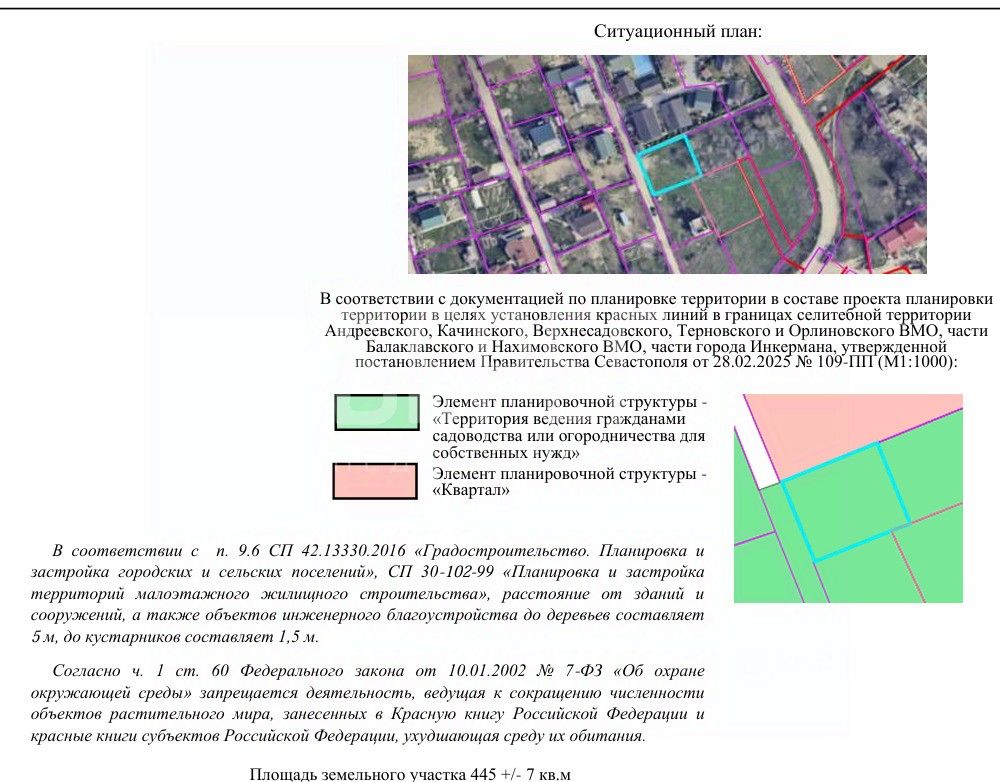Click text '28.02.2025 № 109-ПП (М1:1000):'
This screenshot has width=1000, height=782.
click(x=835, y=362)
